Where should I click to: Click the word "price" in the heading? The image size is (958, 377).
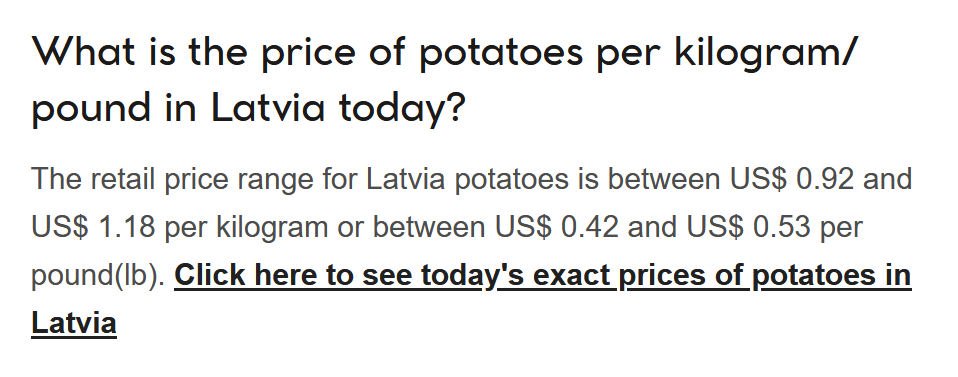pos(309,53)
